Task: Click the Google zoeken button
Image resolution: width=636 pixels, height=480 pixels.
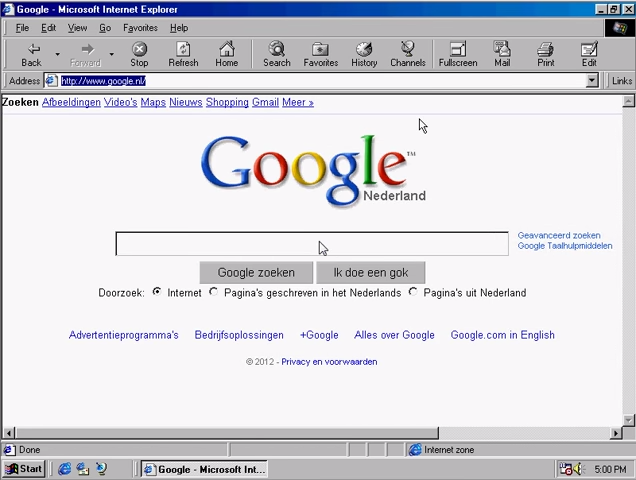Action: coord(256,272)
